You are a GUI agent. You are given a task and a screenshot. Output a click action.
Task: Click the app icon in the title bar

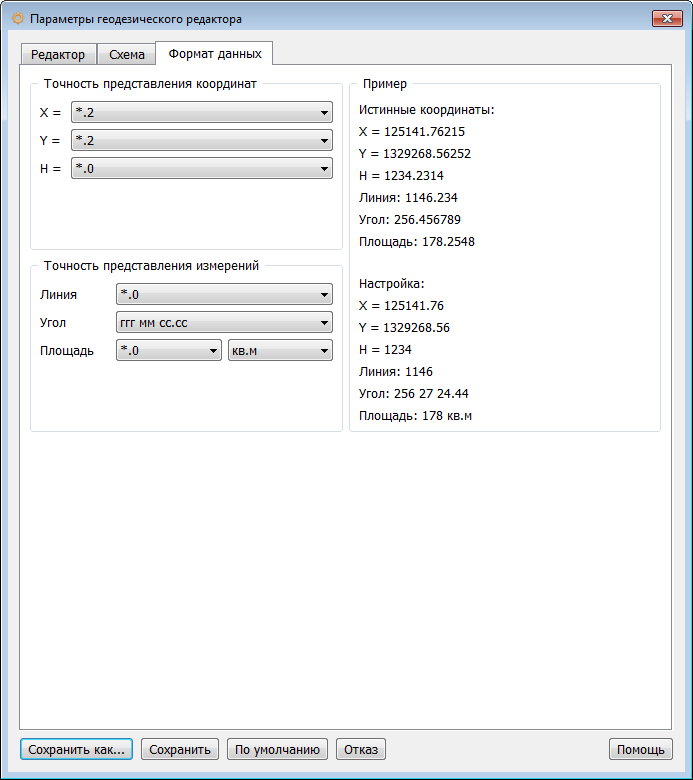[17, 19]
